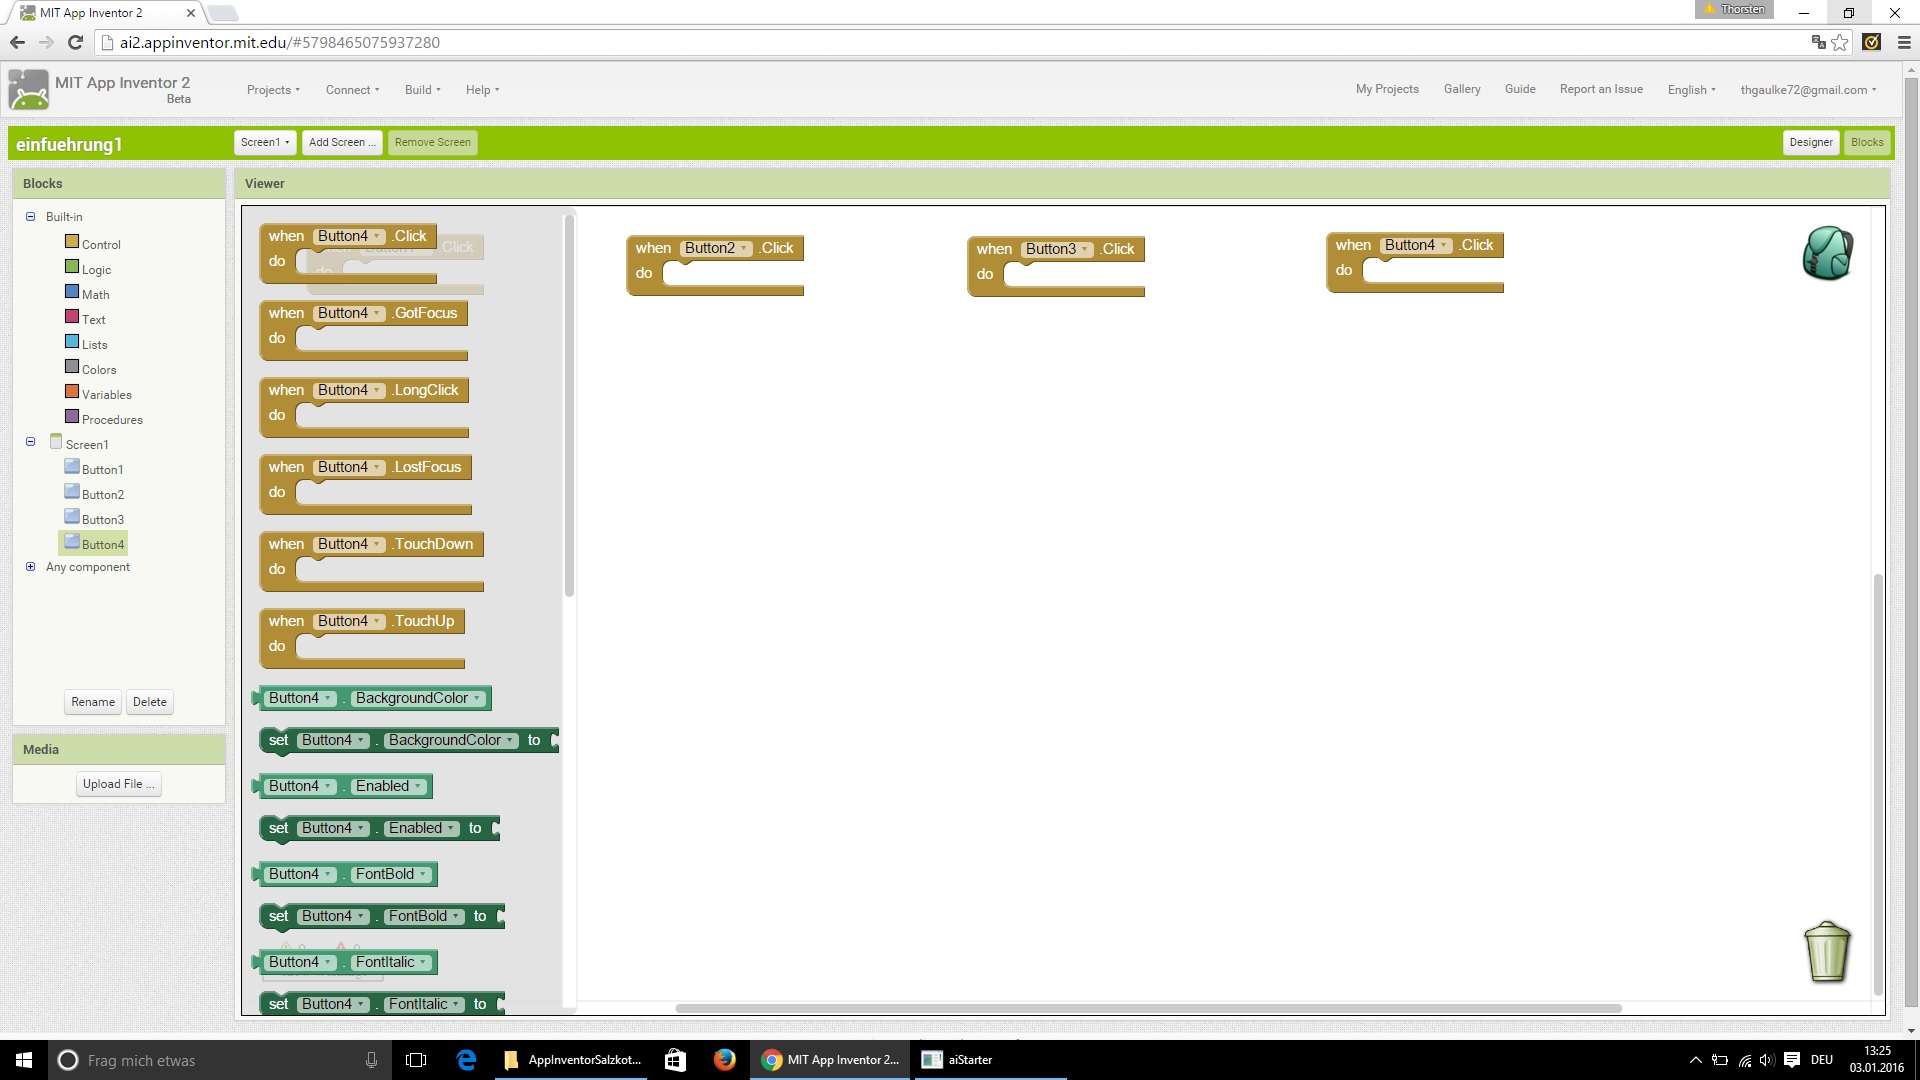This screenshot has height=1080, width=1920.
Task: Open Enabled property dropdown in getter block
Action: (389, 786)
